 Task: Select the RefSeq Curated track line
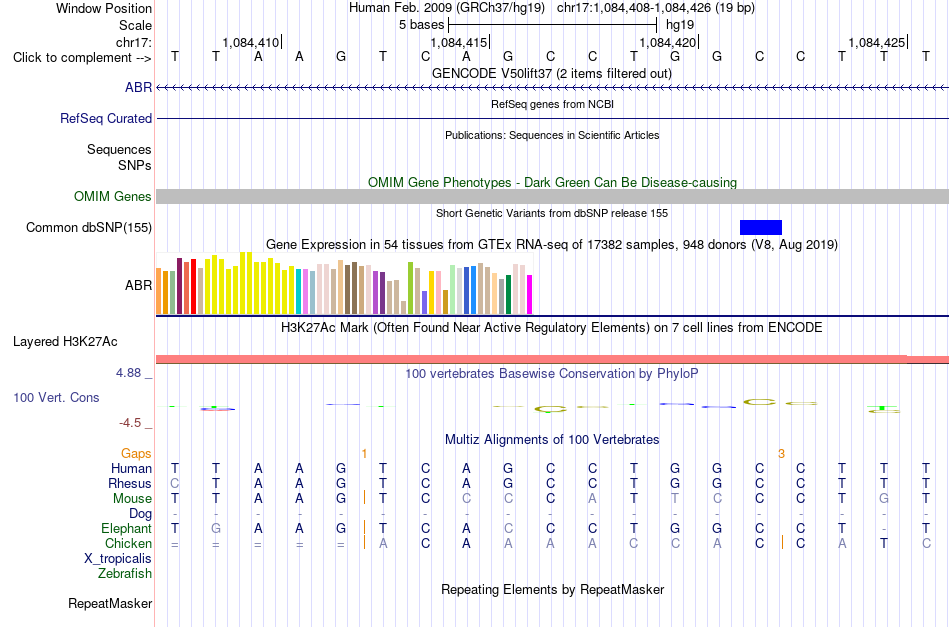tap(553, 118)
